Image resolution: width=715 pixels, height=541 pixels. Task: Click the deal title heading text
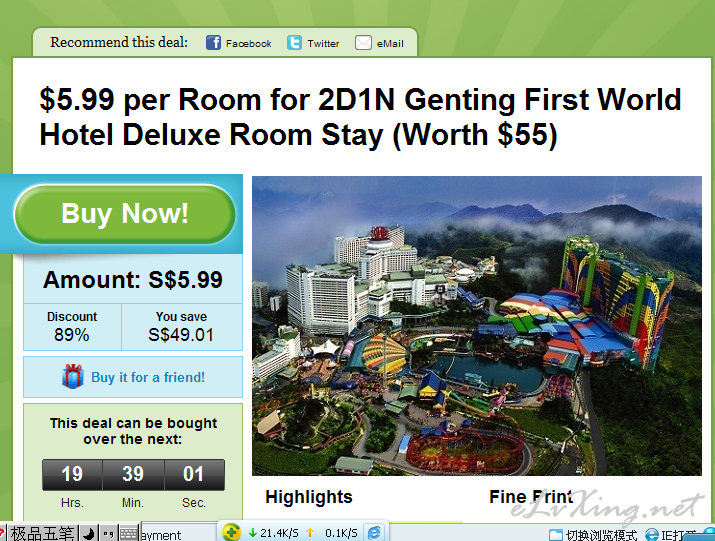[360, 117]
